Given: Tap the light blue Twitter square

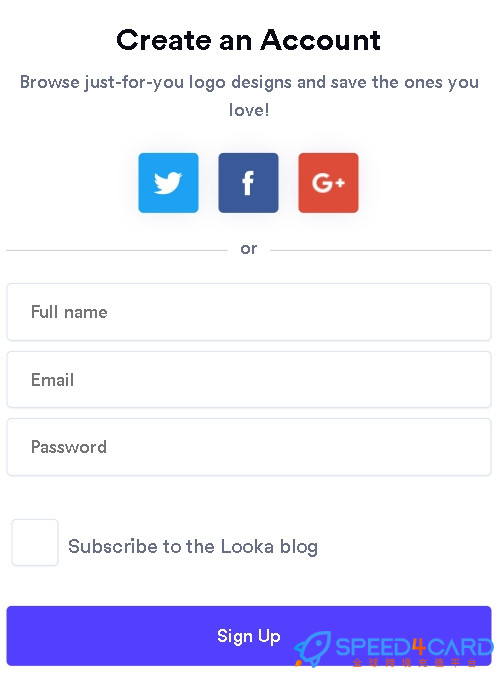Looking at the screenshot, I should (x=168, y=183).
